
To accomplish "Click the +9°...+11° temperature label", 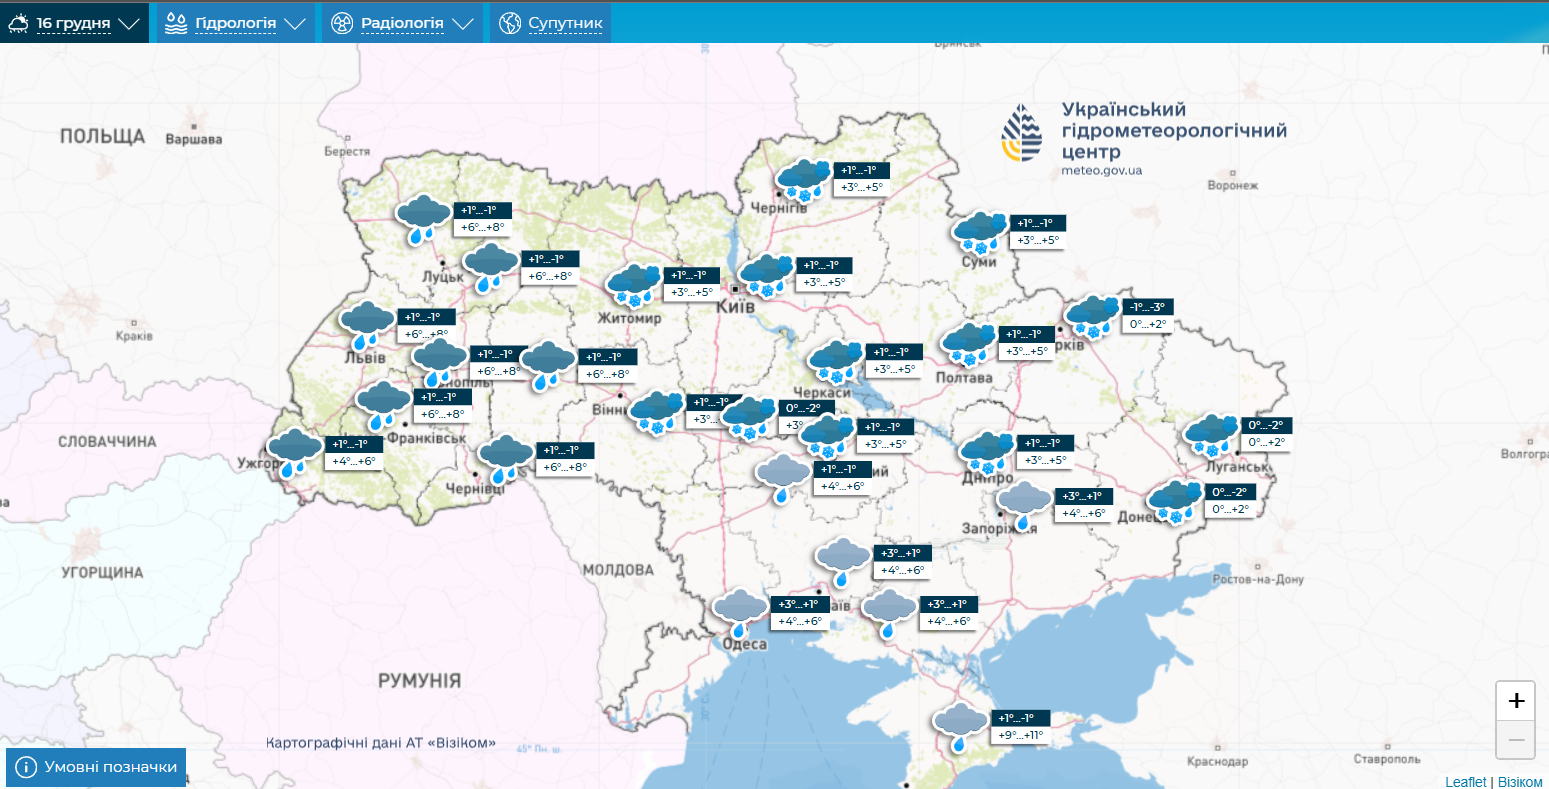I will click(1020, 735).
